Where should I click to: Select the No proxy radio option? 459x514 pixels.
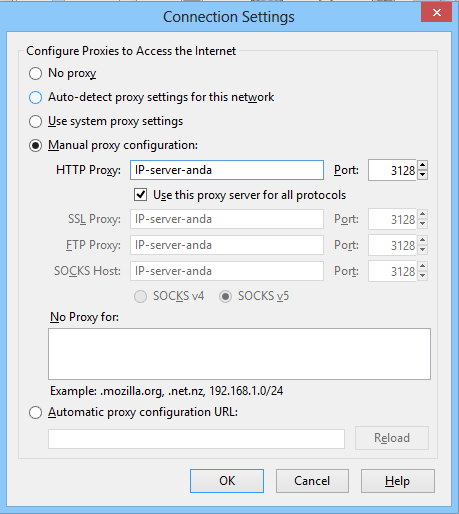coord(35,73)
